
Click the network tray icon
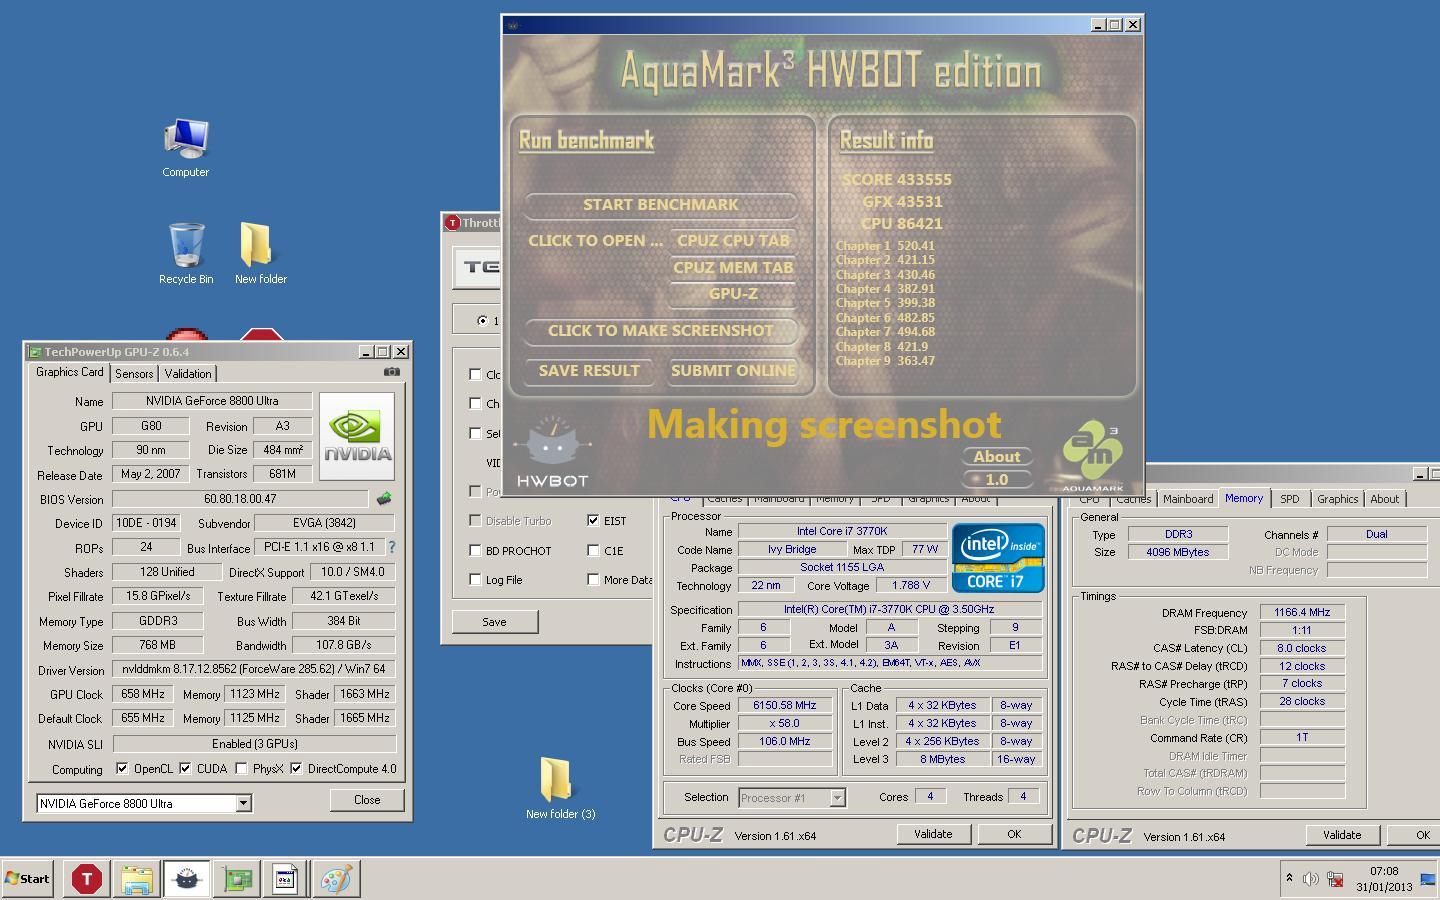[x=1335, y=879]
